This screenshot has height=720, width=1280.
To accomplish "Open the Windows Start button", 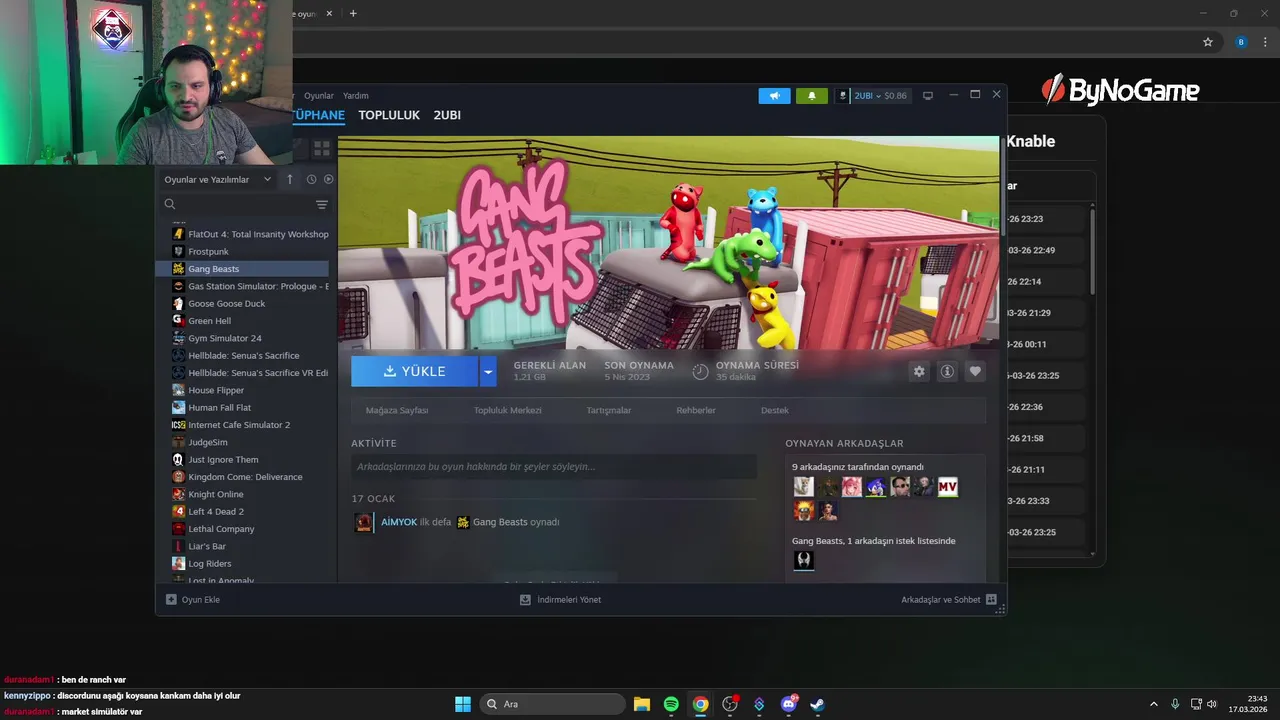I will tap(463, 704).
